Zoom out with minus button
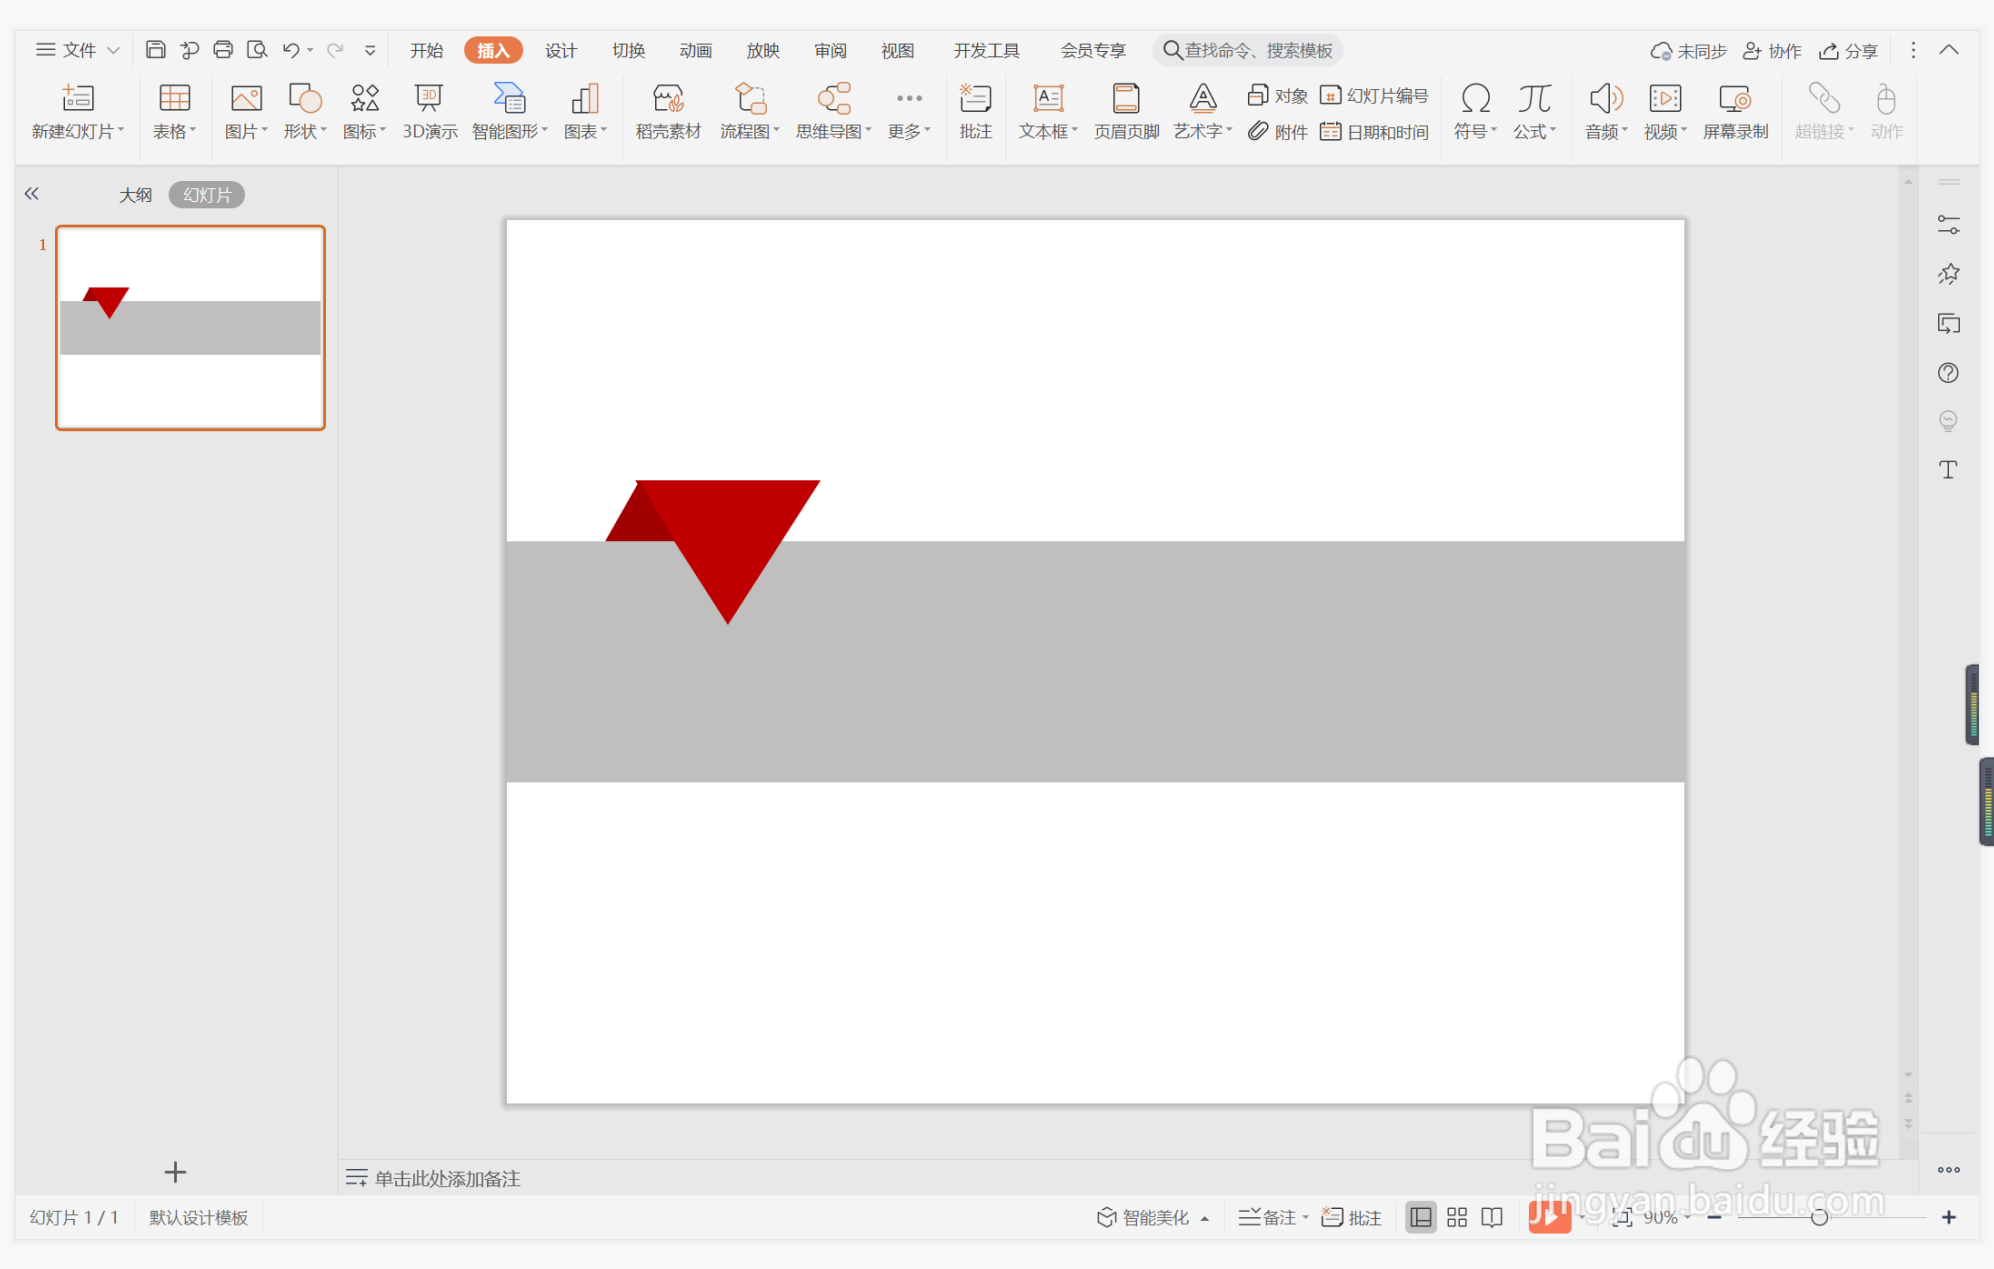The width and height of the screenshot is (1994, 1269). coord(1714,1217)
